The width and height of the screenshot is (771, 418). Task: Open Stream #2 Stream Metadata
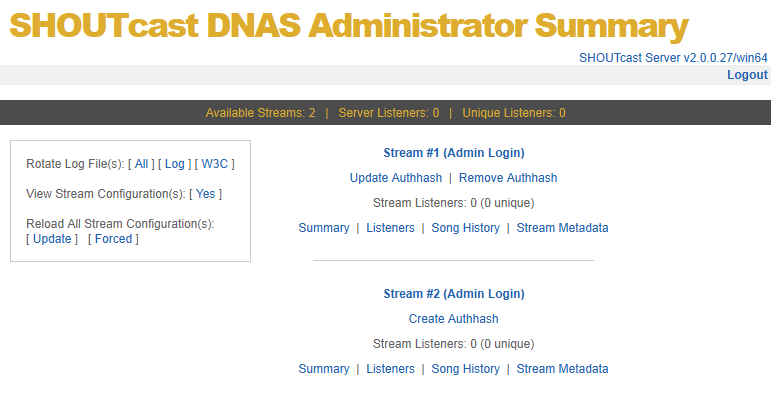point(562,369)
